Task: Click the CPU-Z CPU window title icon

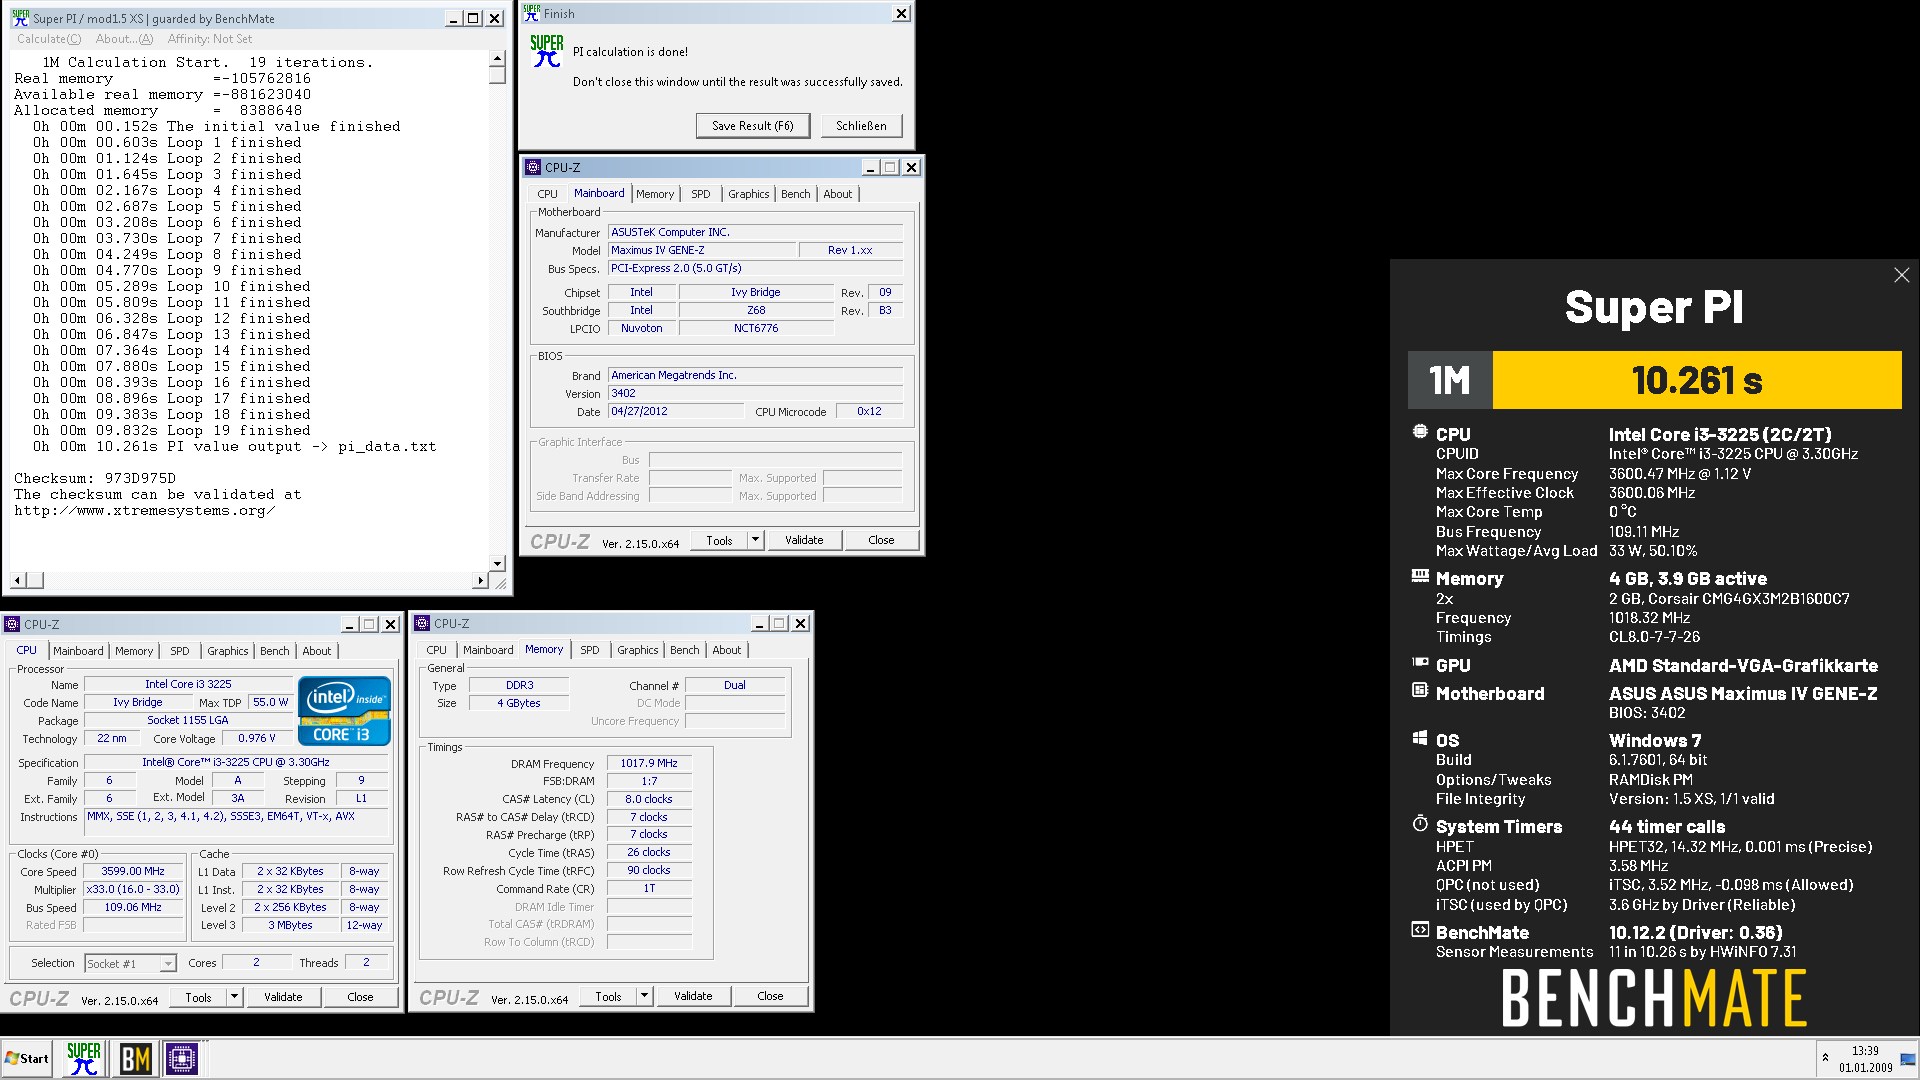Action: [12, 624]
